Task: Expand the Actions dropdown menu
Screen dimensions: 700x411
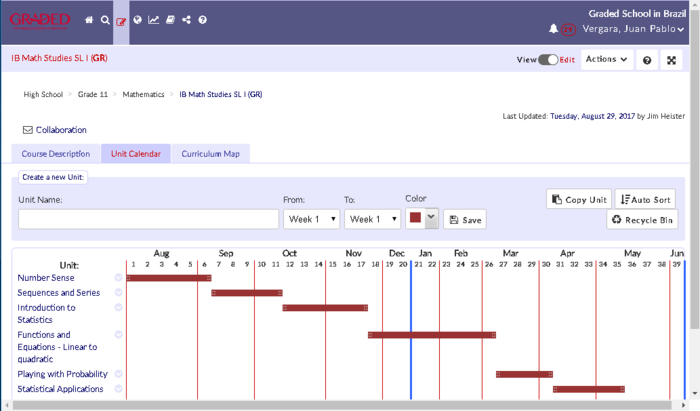Action: 607,60
